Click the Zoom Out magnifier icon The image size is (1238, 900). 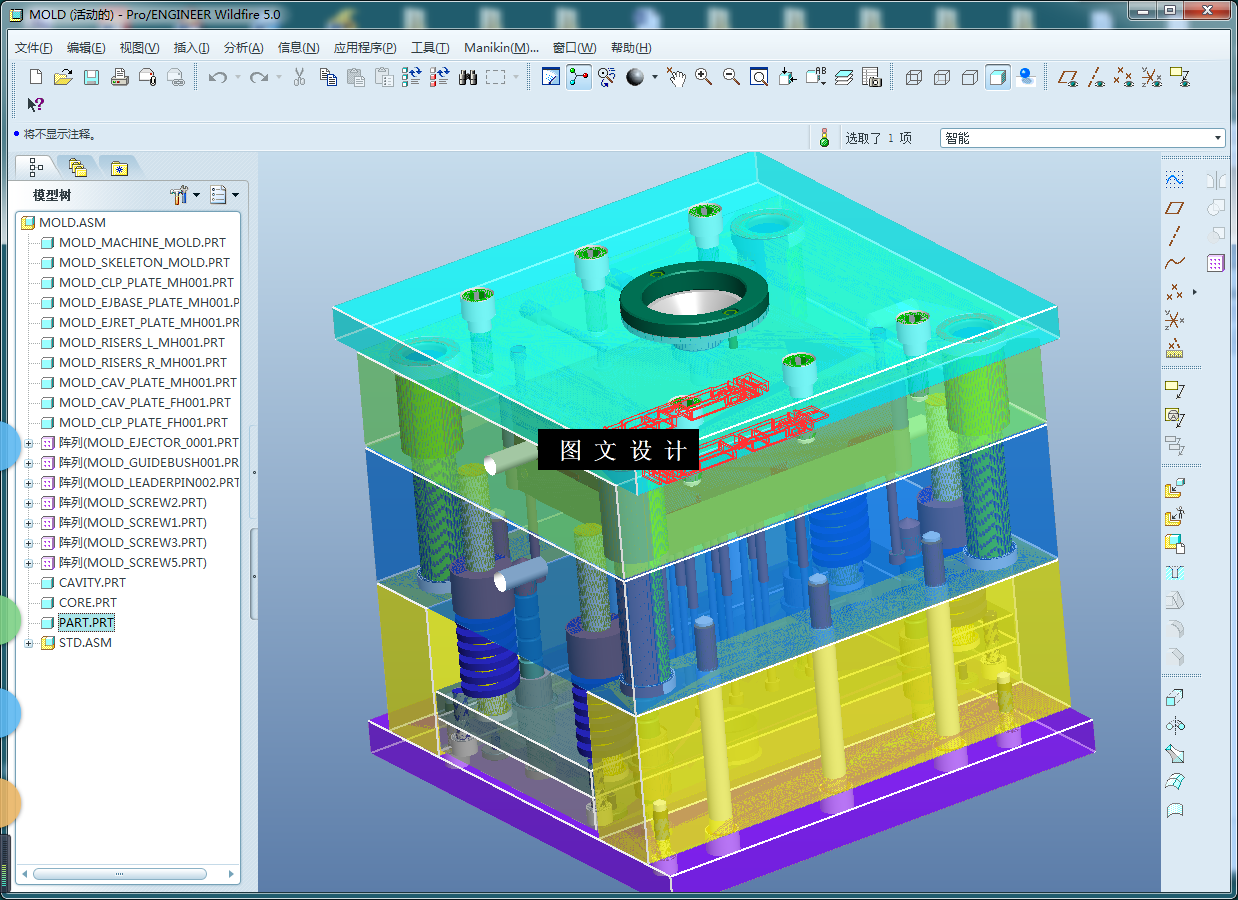[732, 77]
